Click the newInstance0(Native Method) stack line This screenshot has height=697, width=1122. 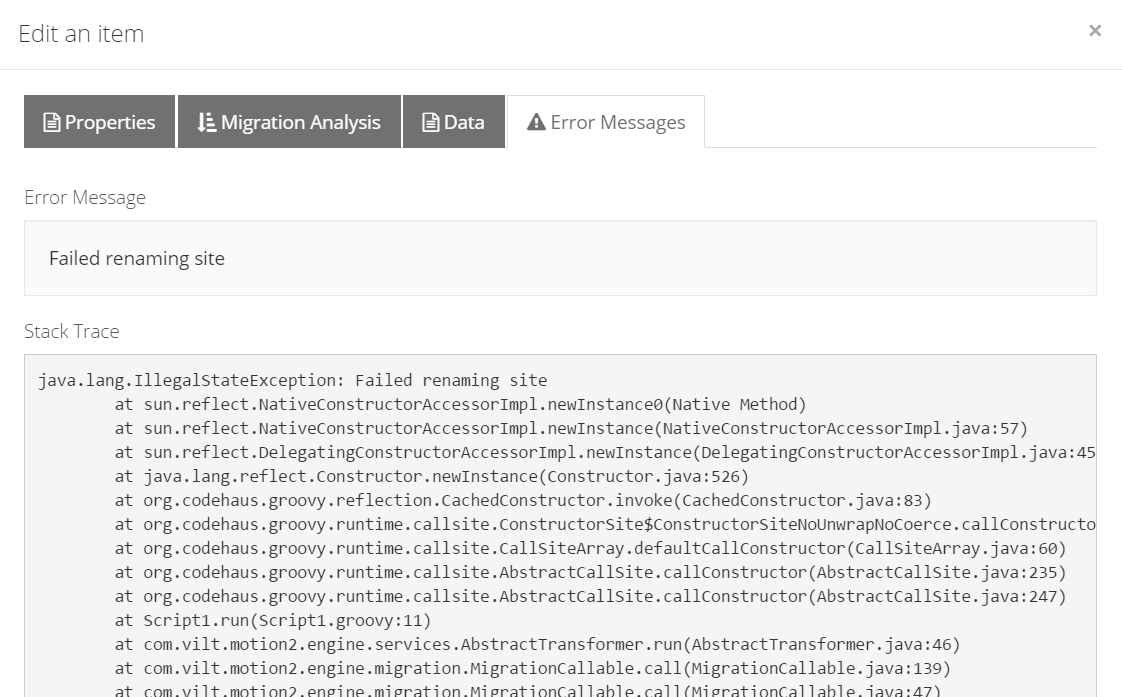click(x=460, y=404)
